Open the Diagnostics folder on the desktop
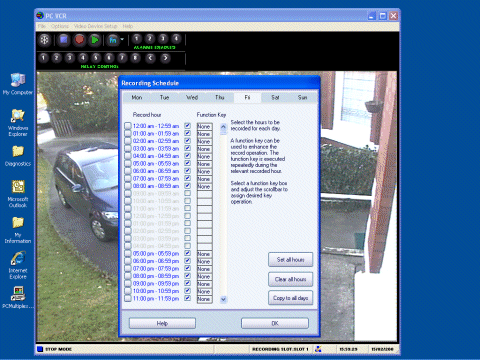This screenshot has width=480, height=360. [x=18, y=156]
